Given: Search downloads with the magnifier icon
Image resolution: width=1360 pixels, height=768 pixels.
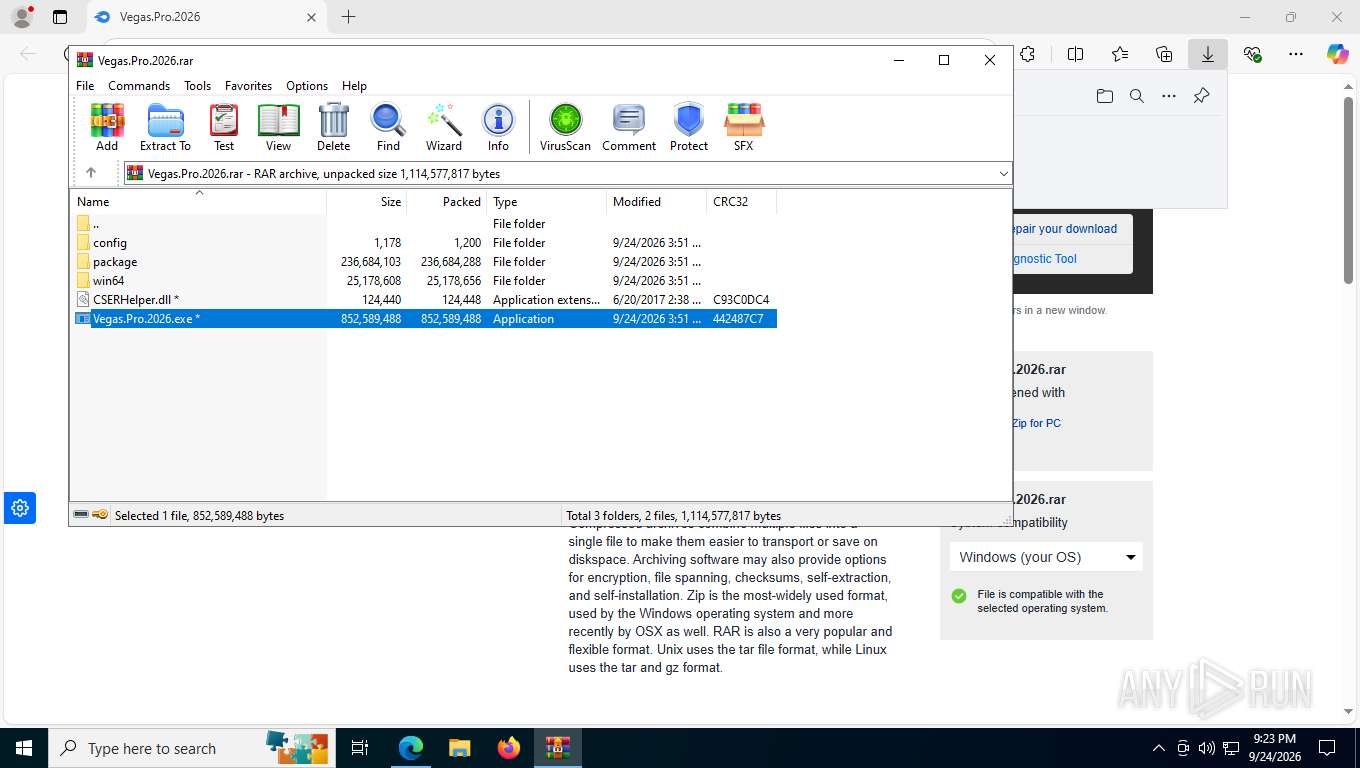Looking at the screenshot, I should 1136,96.
